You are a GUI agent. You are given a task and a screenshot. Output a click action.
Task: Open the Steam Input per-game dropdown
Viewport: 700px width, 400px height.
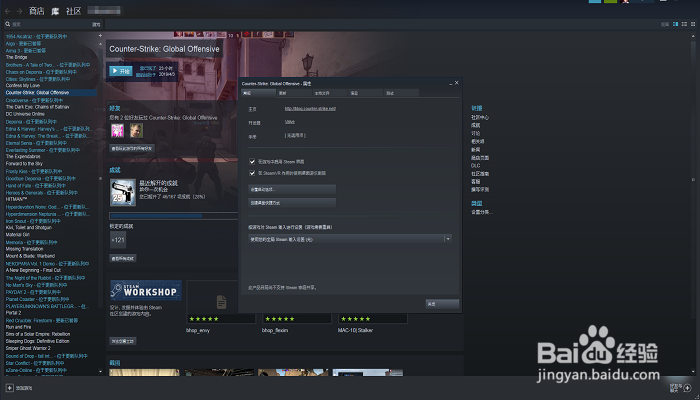(350, 239)
